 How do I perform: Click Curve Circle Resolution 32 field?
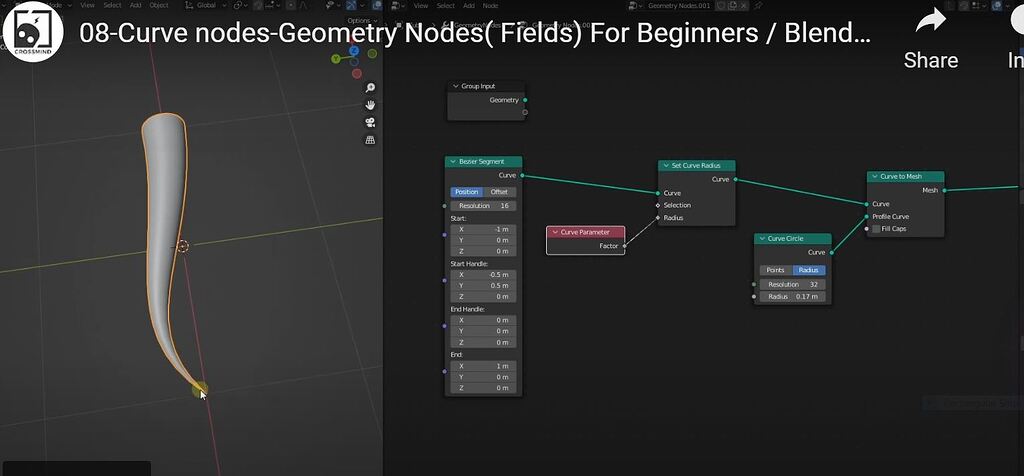pyautogui.click(x=792, y=284)
